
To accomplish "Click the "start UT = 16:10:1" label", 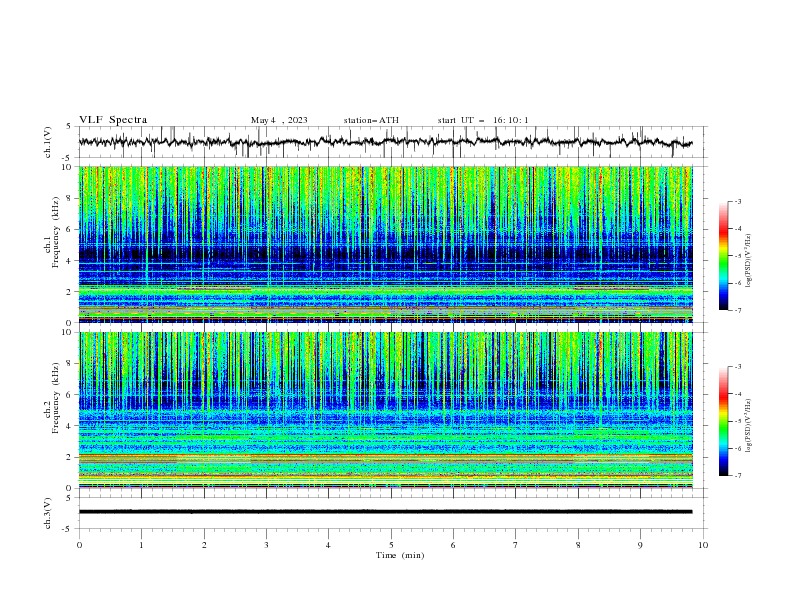I will click(483, 120).
